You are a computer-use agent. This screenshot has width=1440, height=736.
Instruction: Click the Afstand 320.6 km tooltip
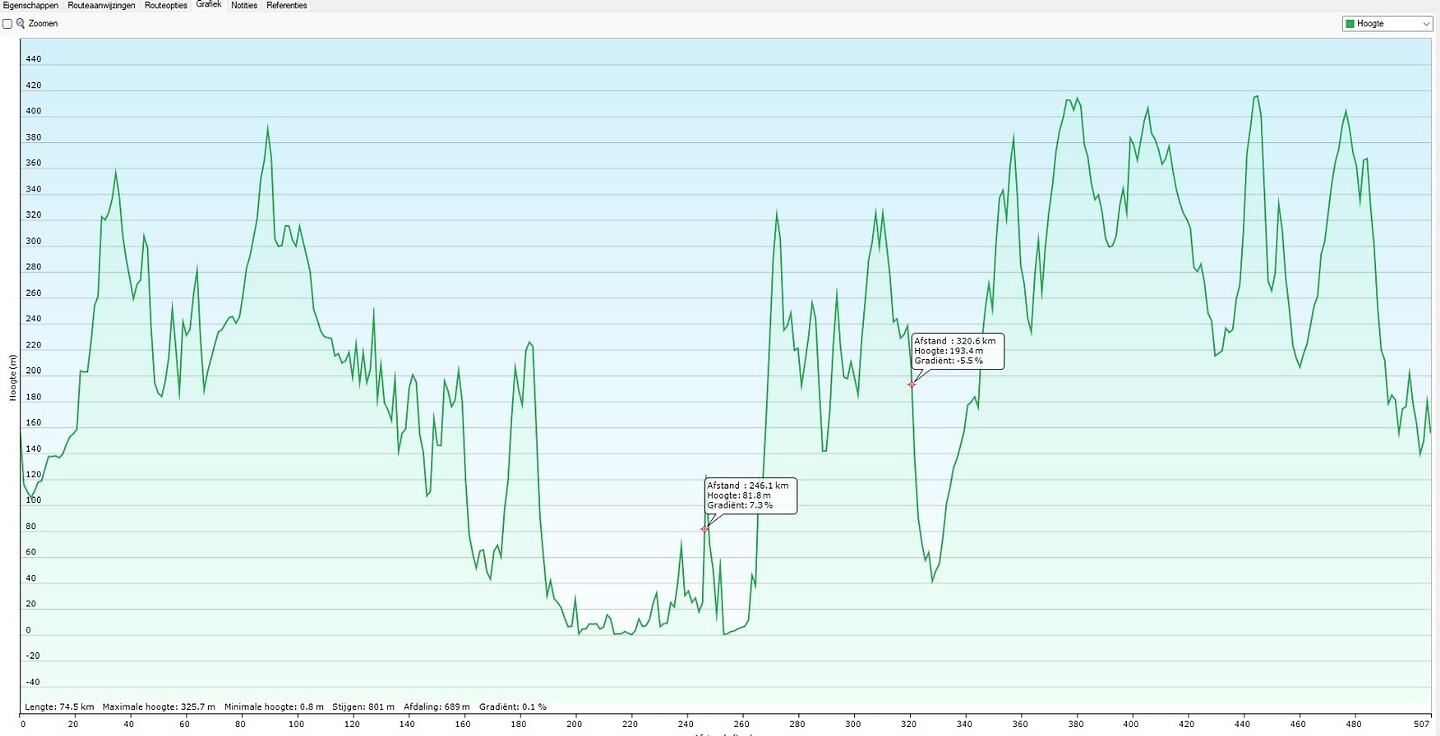coord(958,351)
